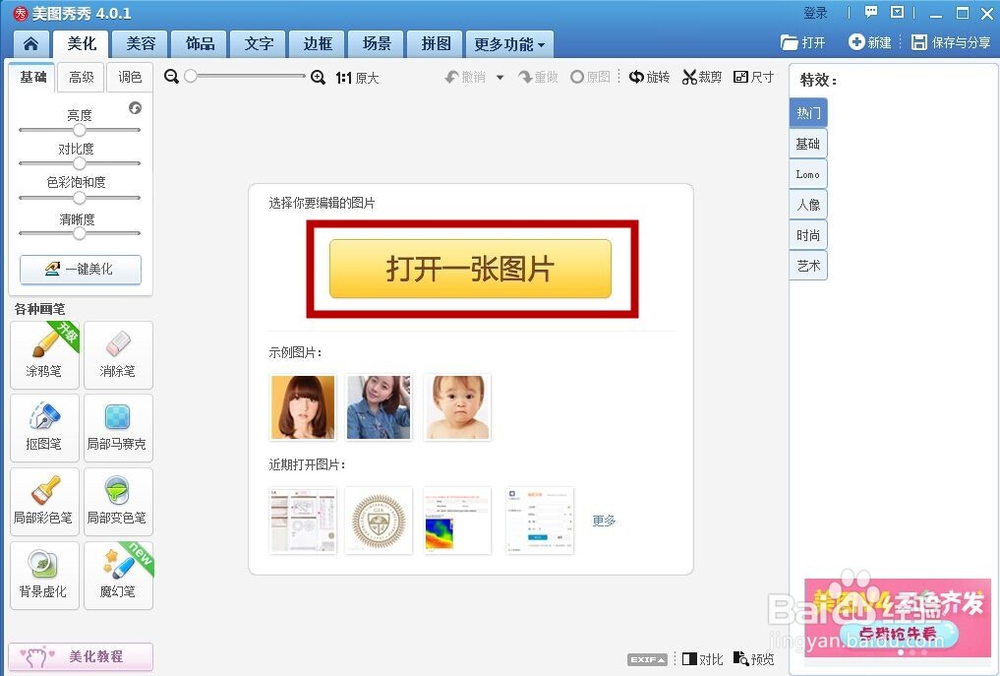Select the 局部彩色笔 color brush tool
Viewport: 1000px width, 676px height.
pos(45,502)
